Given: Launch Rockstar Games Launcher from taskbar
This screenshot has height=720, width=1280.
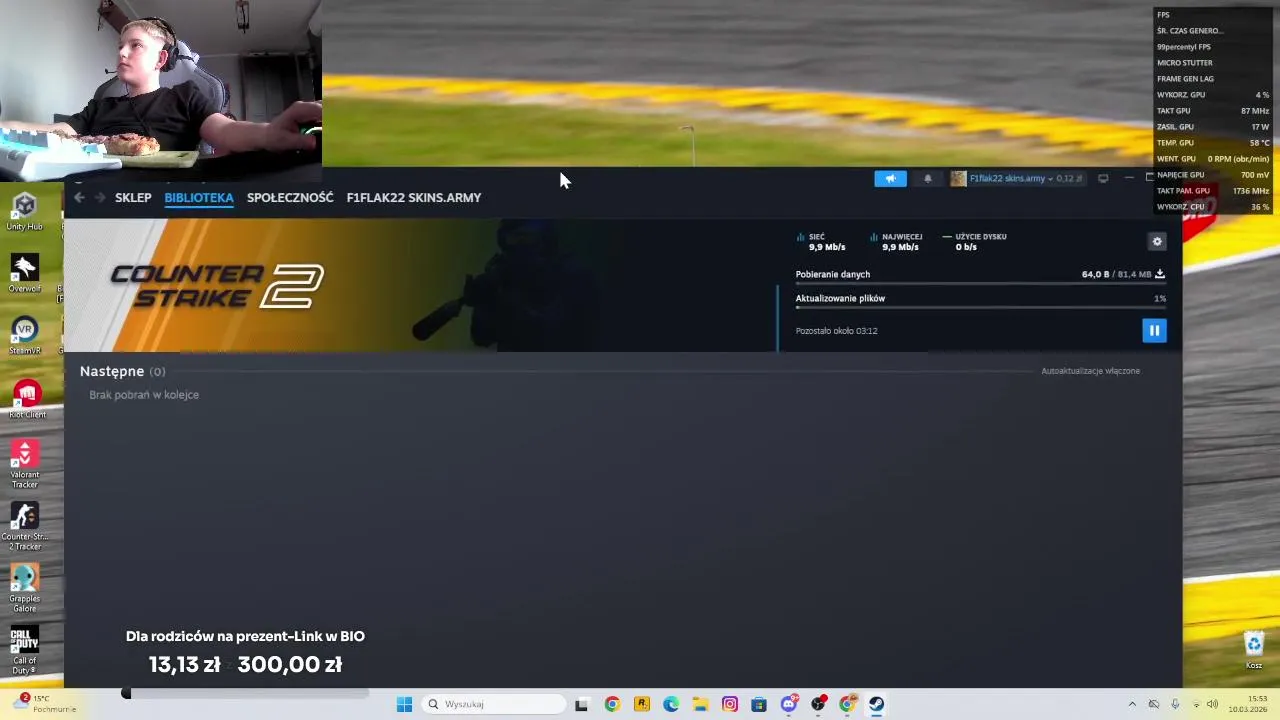Looking at the screenshot, I should 642,704.
